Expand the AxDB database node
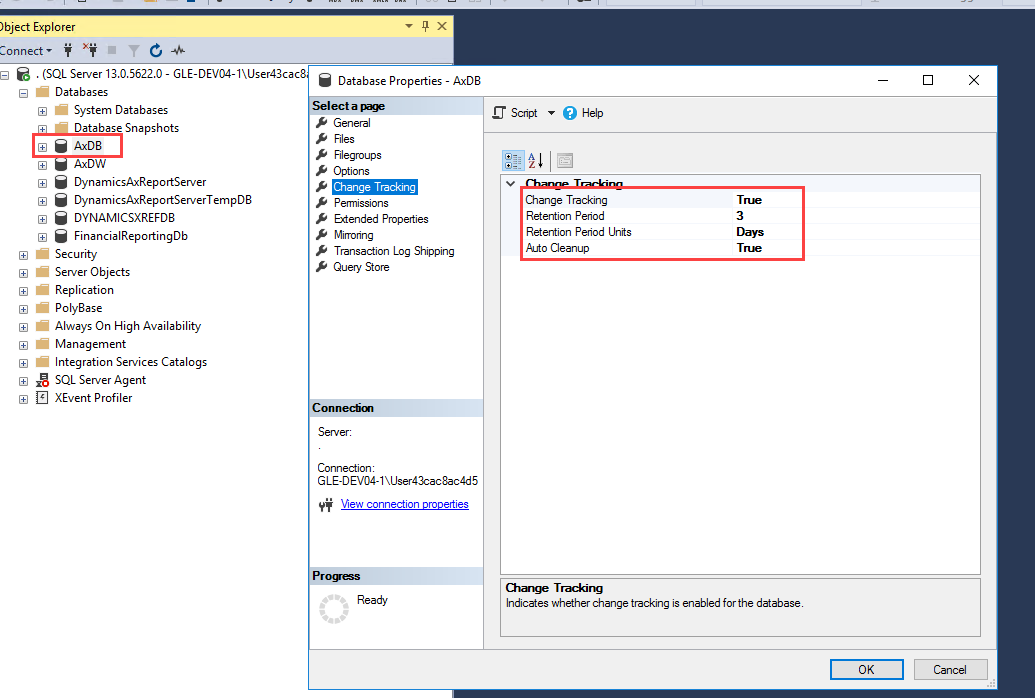This screenshot has height=698, width=1035. pyautogui.click(x=42, y=147)
